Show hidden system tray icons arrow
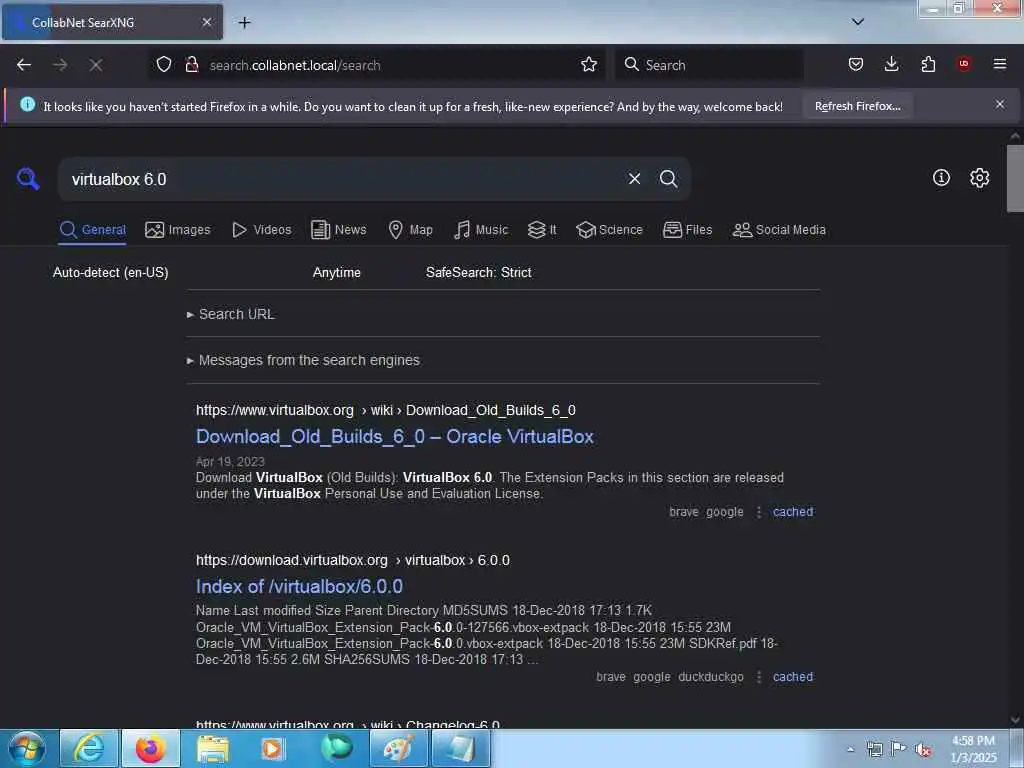 [850, 749]
